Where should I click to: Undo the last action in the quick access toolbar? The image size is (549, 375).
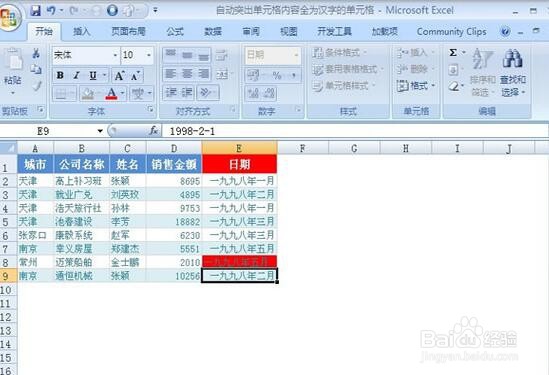pos(51,11)
